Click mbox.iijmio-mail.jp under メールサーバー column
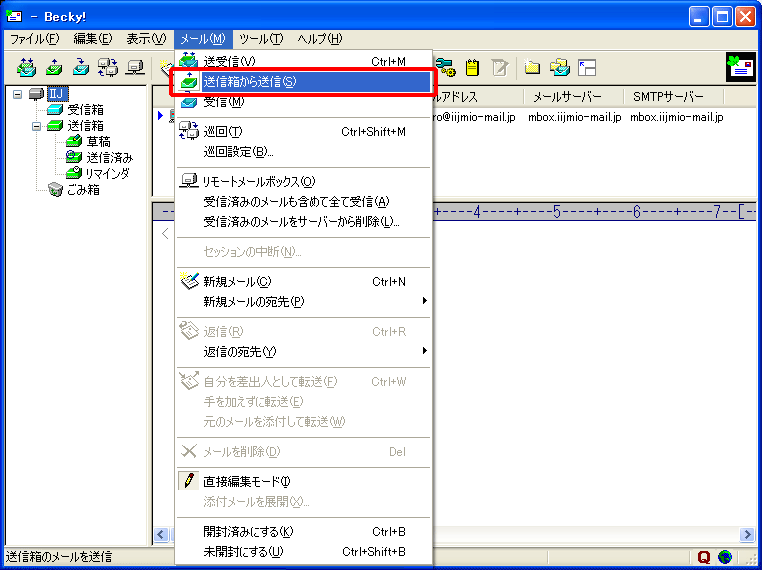This screenshot has height=570, width=762. point(575,118)
